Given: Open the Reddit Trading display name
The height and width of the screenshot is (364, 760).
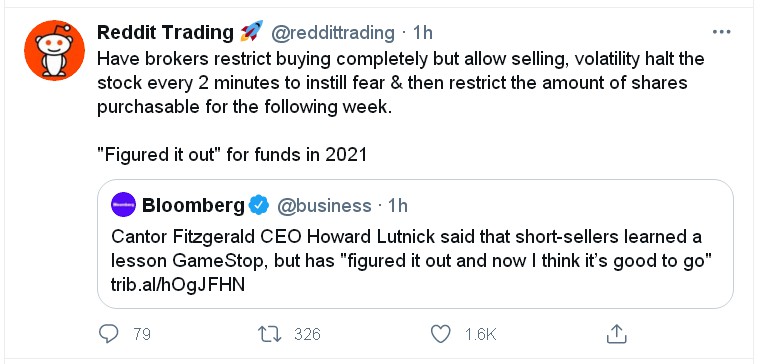Looking at the screenshot, I should click(165, 32).
